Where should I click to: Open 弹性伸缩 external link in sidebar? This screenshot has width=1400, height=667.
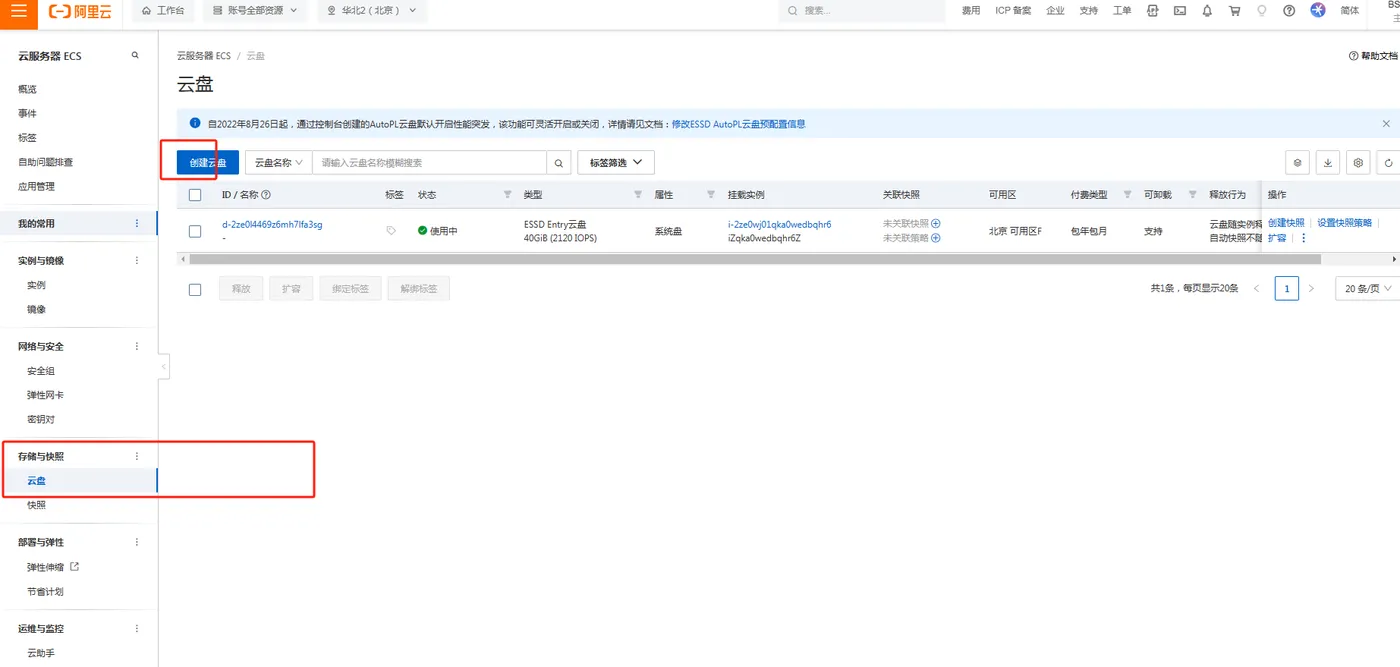coord(53,567)
